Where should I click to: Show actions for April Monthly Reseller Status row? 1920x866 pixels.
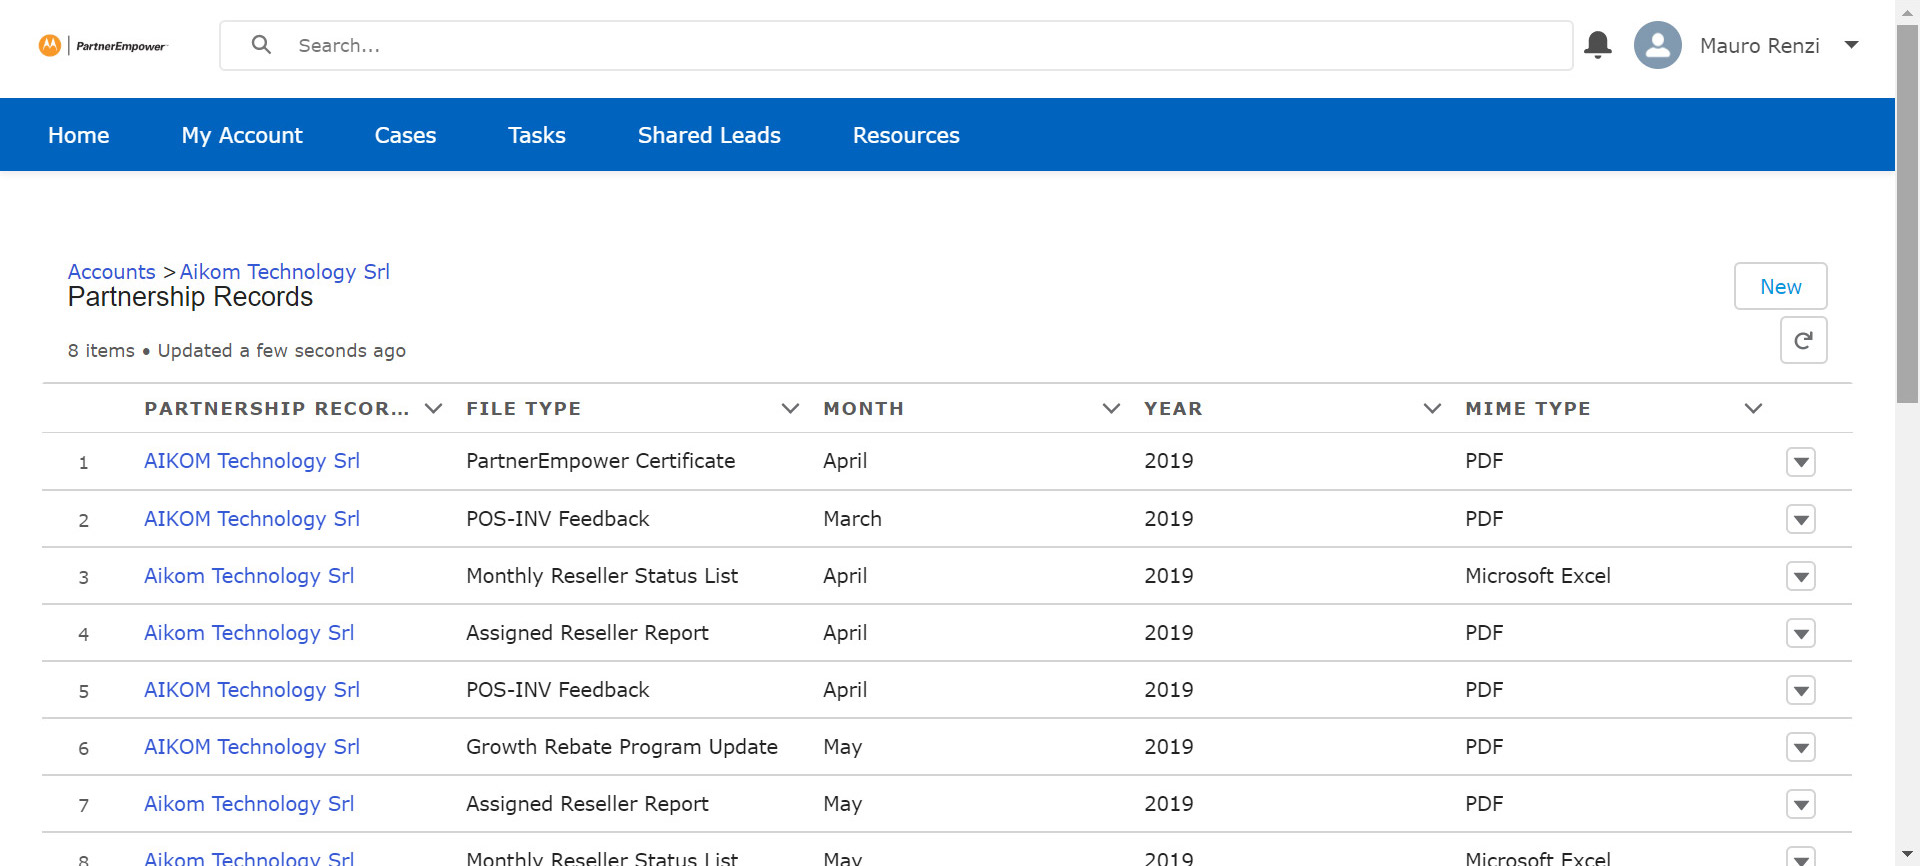pyautogui.click(x=1801, y=576)
